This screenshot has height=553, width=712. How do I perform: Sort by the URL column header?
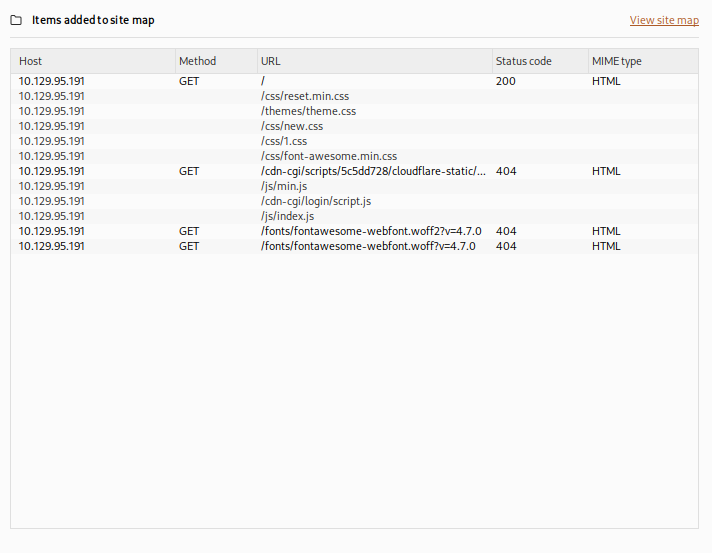375,61
